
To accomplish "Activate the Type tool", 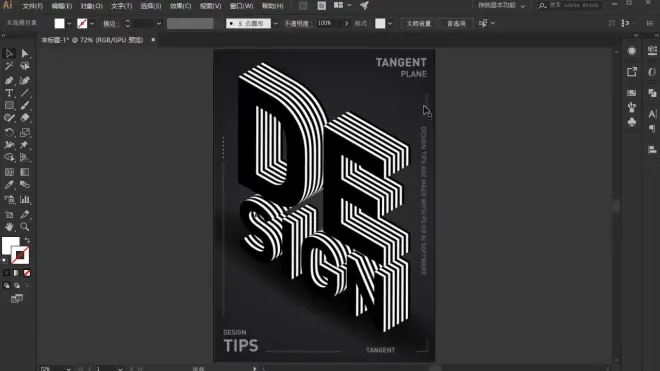I will (9, 93).
